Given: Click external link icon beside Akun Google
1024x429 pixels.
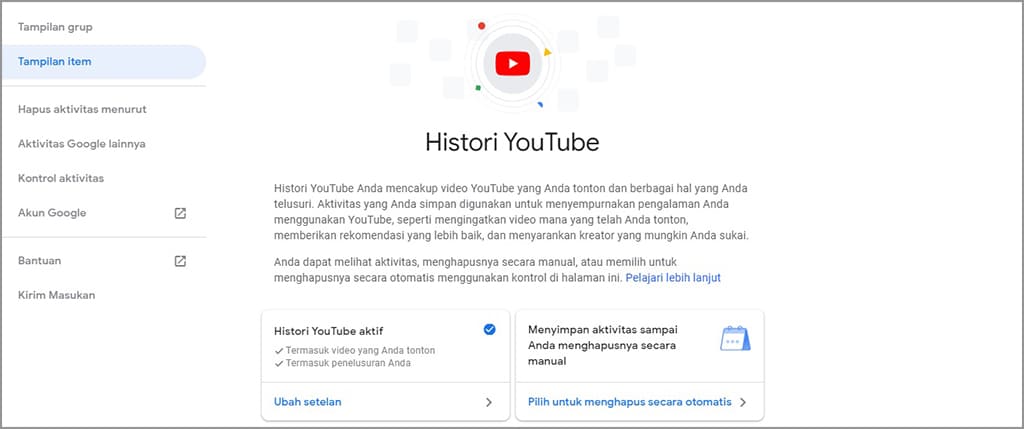Looking at the screenshot, I should 180,213.
